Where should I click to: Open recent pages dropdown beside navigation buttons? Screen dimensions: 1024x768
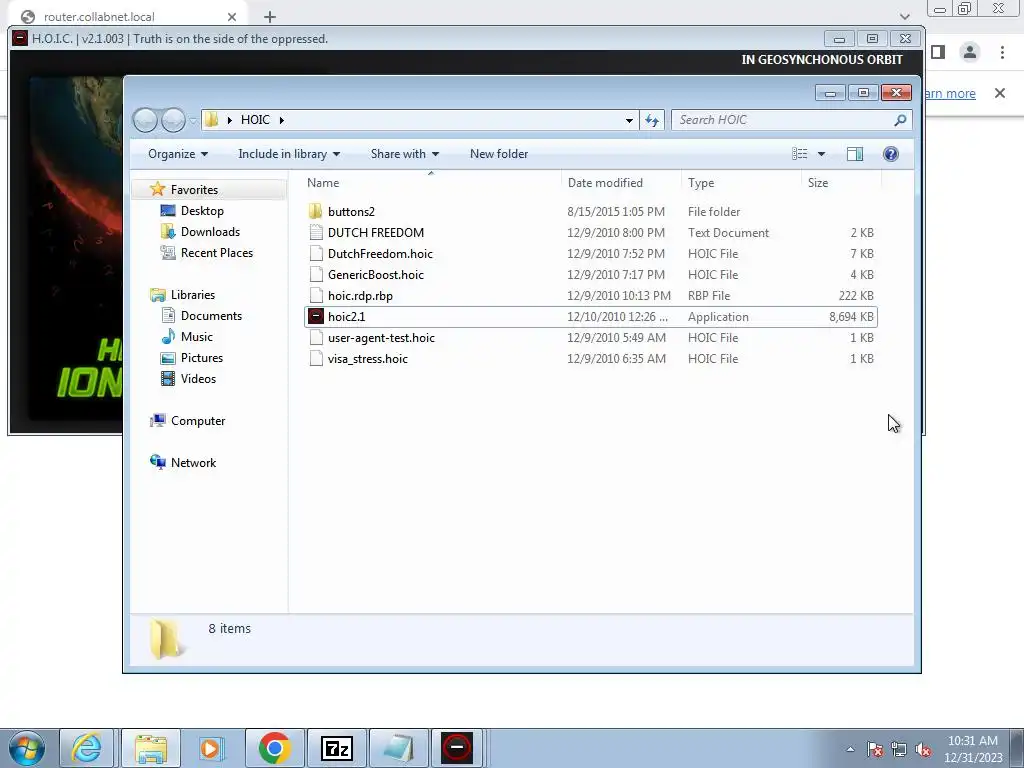(193, 120)
